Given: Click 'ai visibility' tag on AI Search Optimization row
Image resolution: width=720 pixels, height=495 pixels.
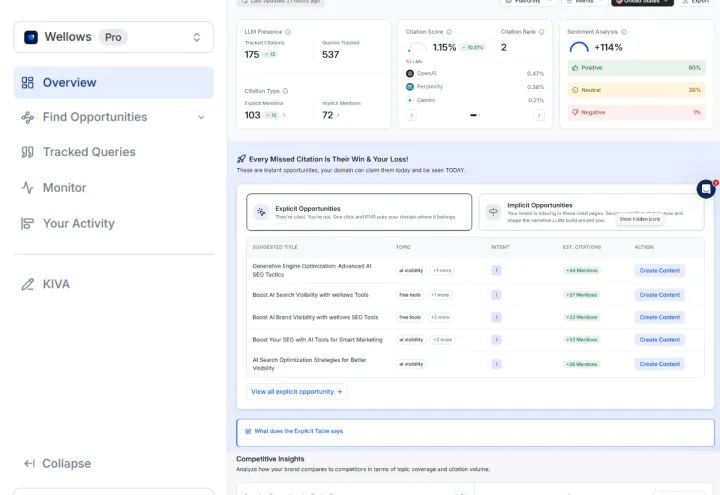Looking at the screenshot, I should (411, 365).
